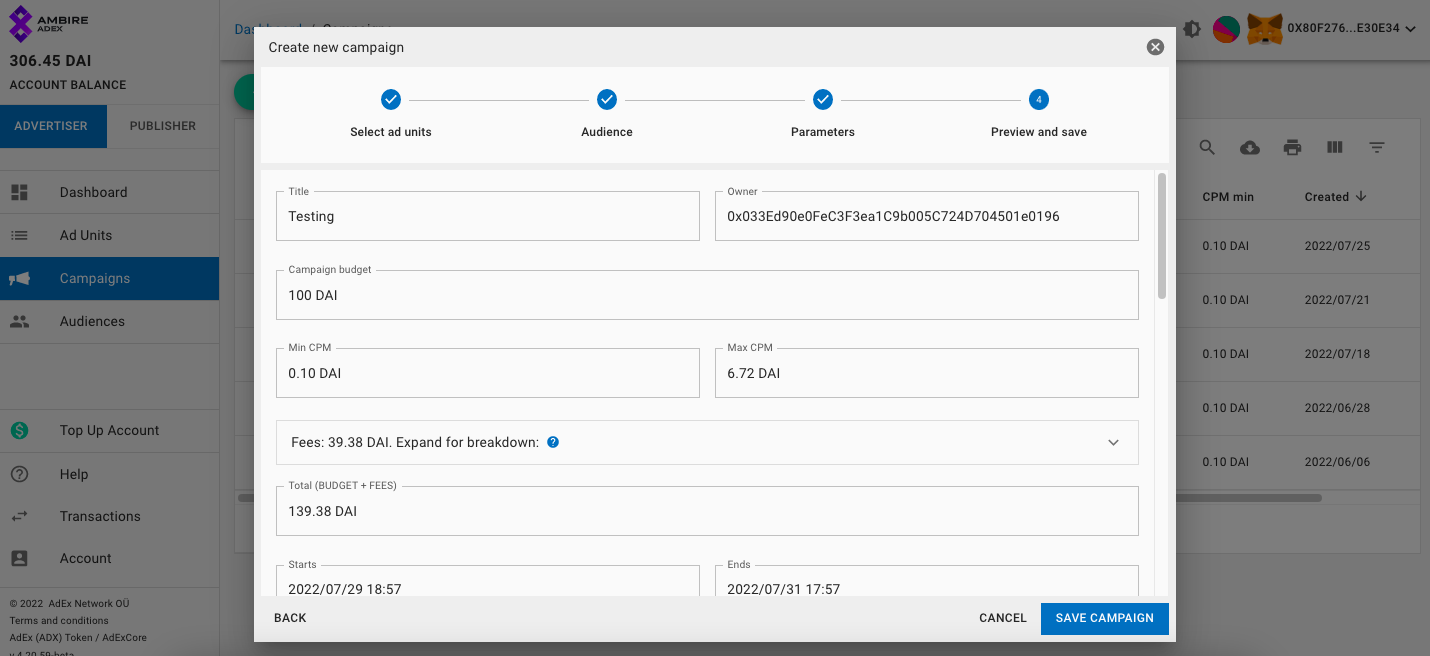This screenshot has height=656, width=1430.
Task: Click the Min CPM field
Action: click(488, 373)
